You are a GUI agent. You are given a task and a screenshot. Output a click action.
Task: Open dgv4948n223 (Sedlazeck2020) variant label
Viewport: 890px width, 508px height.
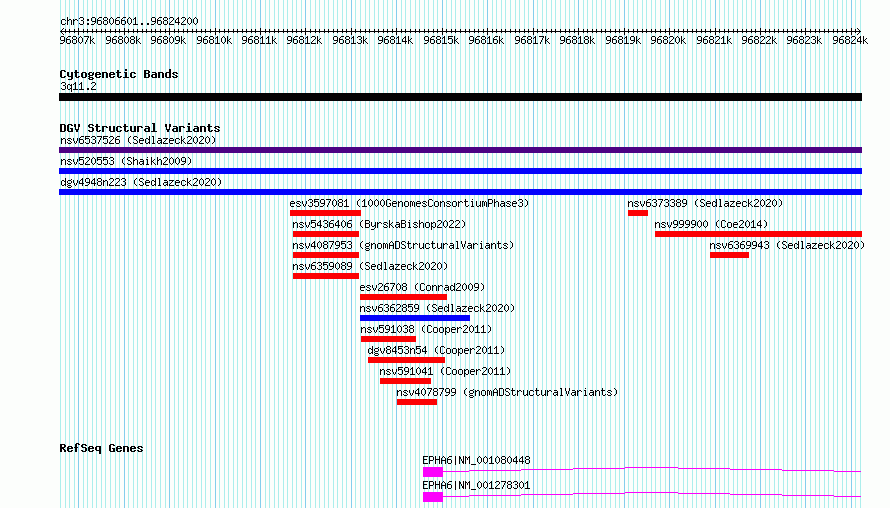point(141,182)
